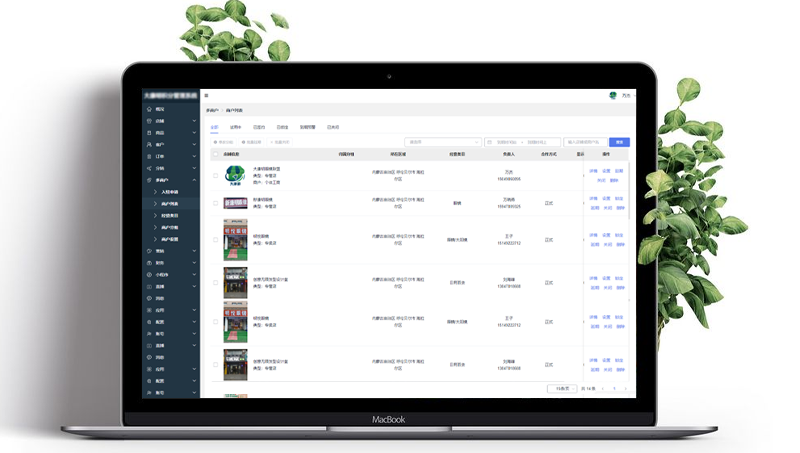Open 详情 link in the 万杰 merchant row
This screenshot has height=453, width=800.
593,171
